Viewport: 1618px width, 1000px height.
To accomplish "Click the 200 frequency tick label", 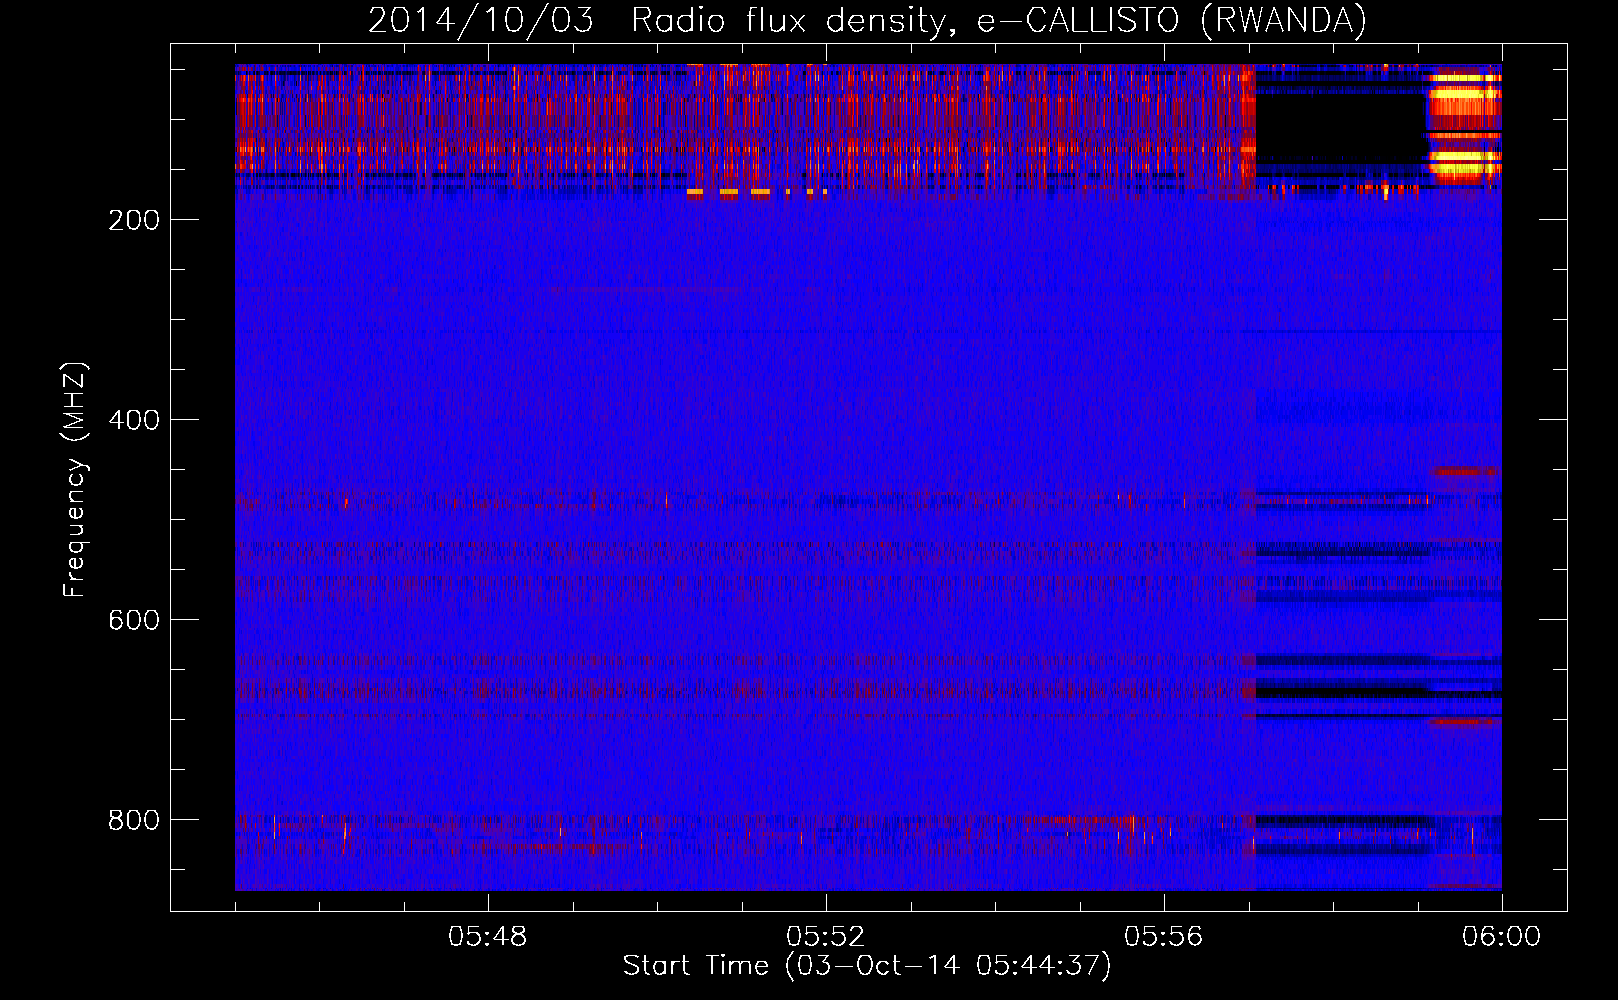I will [134, 220].
